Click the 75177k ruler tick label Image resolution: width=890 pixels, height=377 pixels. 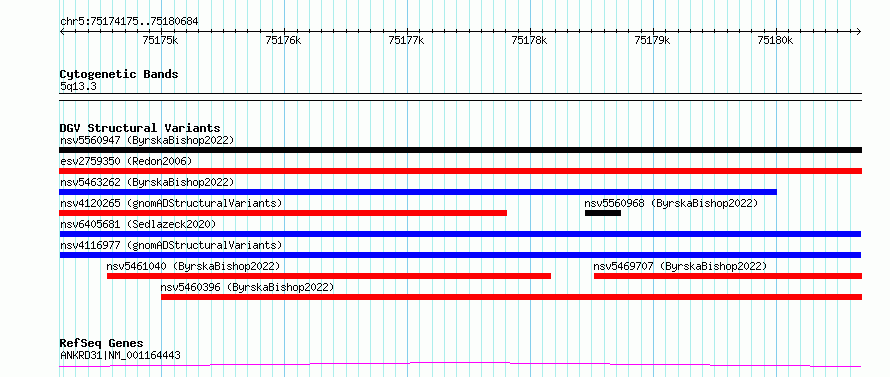click(407, 40)
